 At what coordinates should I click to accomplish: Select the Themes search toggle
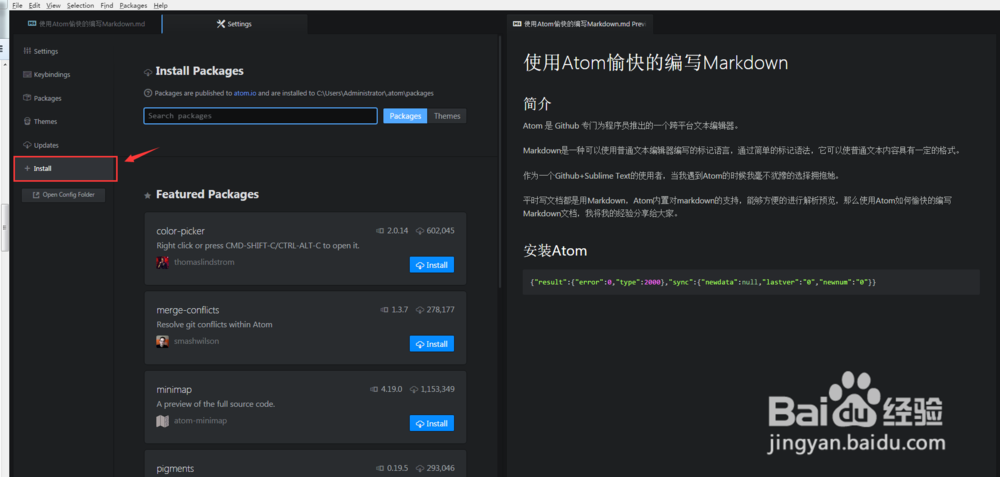(x=447, y=116)
